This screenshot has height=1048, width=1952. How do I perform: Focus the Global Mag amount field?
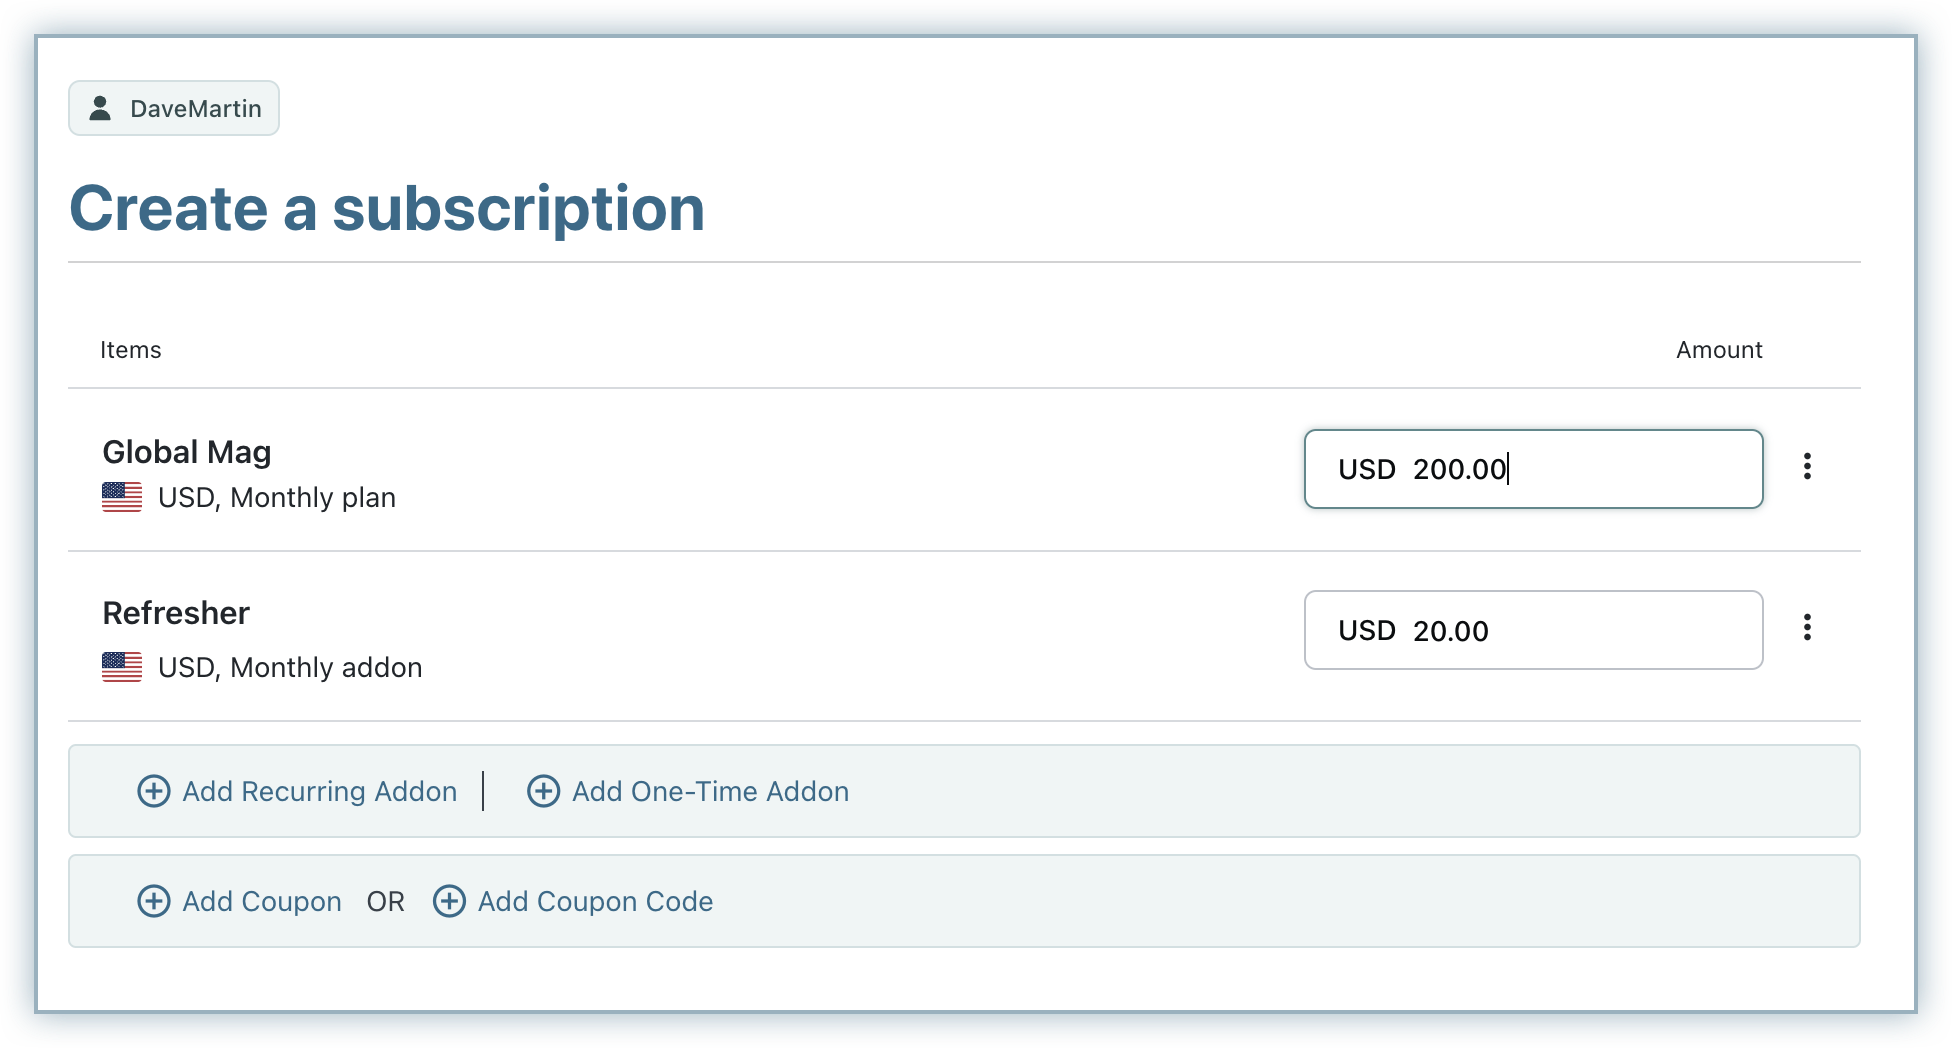(1532, 469)
